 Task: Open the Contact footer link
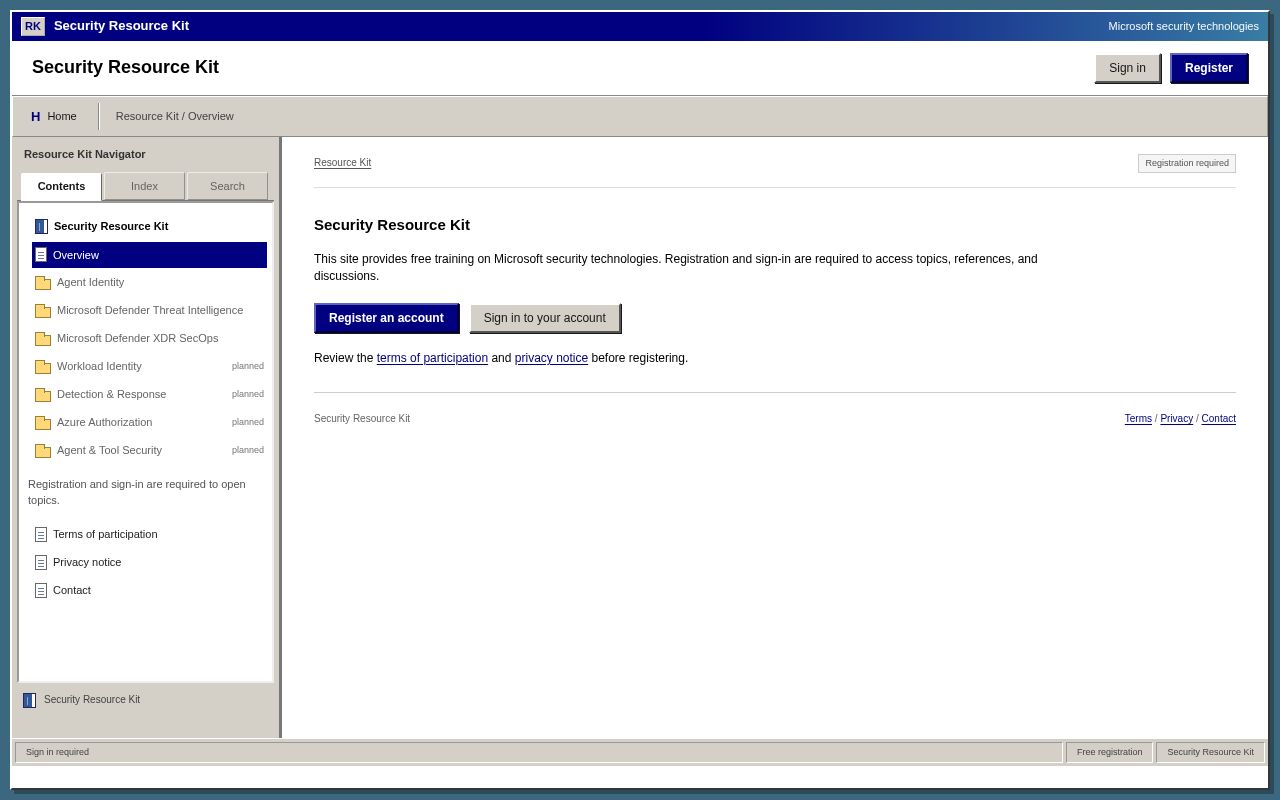[x=1218, y=419]
